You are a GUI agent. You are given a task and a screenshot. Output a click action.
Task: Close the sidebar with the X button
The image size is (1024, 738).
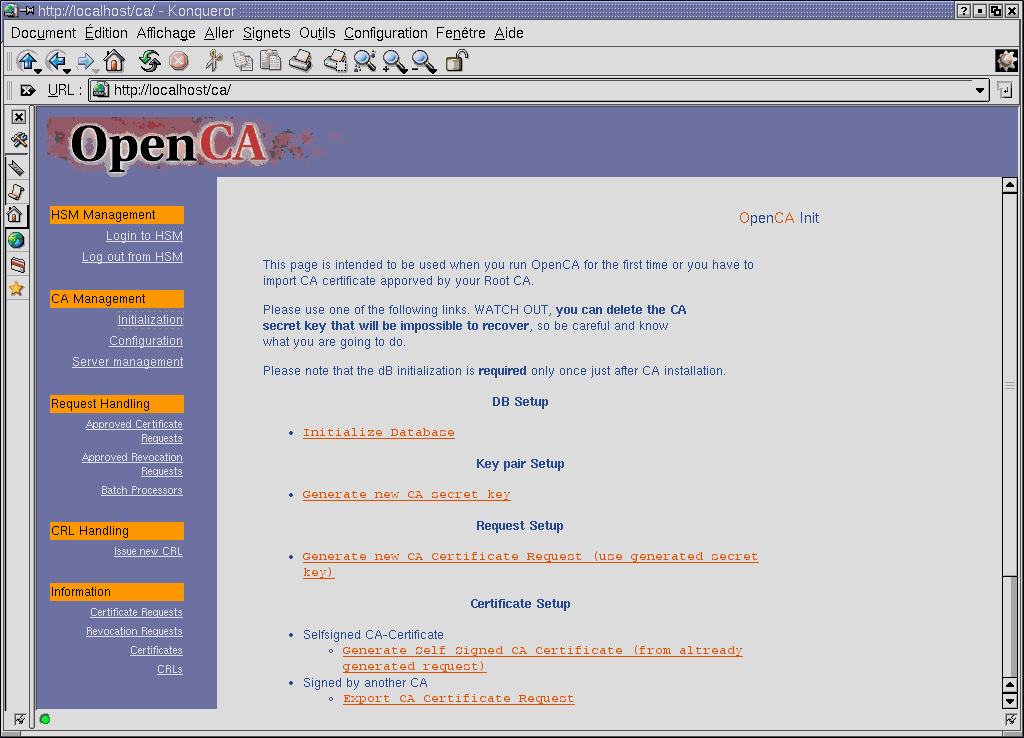(19, 117)
